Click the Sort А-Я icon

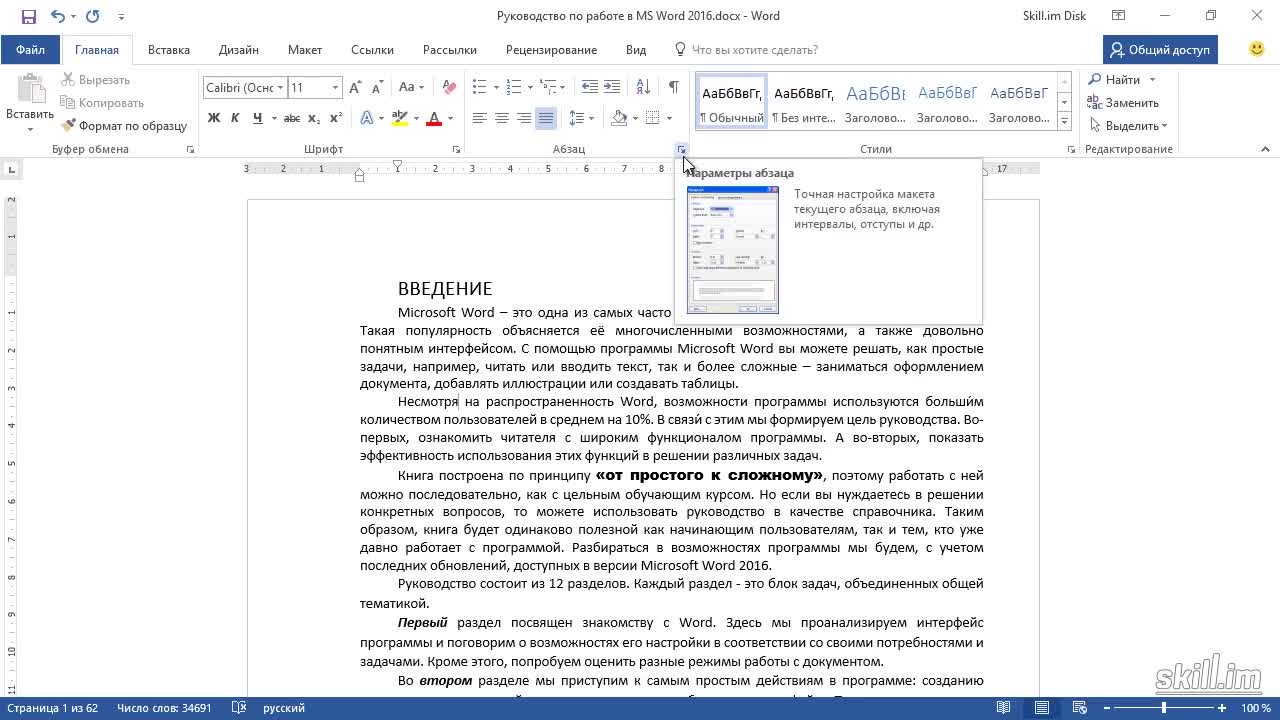click(643, 88)
